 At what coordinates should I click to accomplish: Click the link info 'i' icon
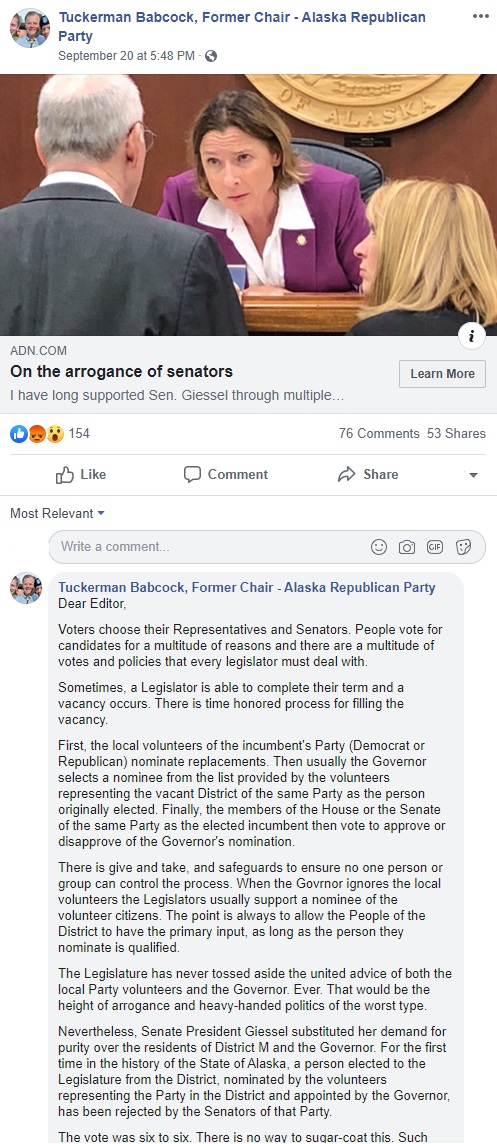[x=471, y=336]
